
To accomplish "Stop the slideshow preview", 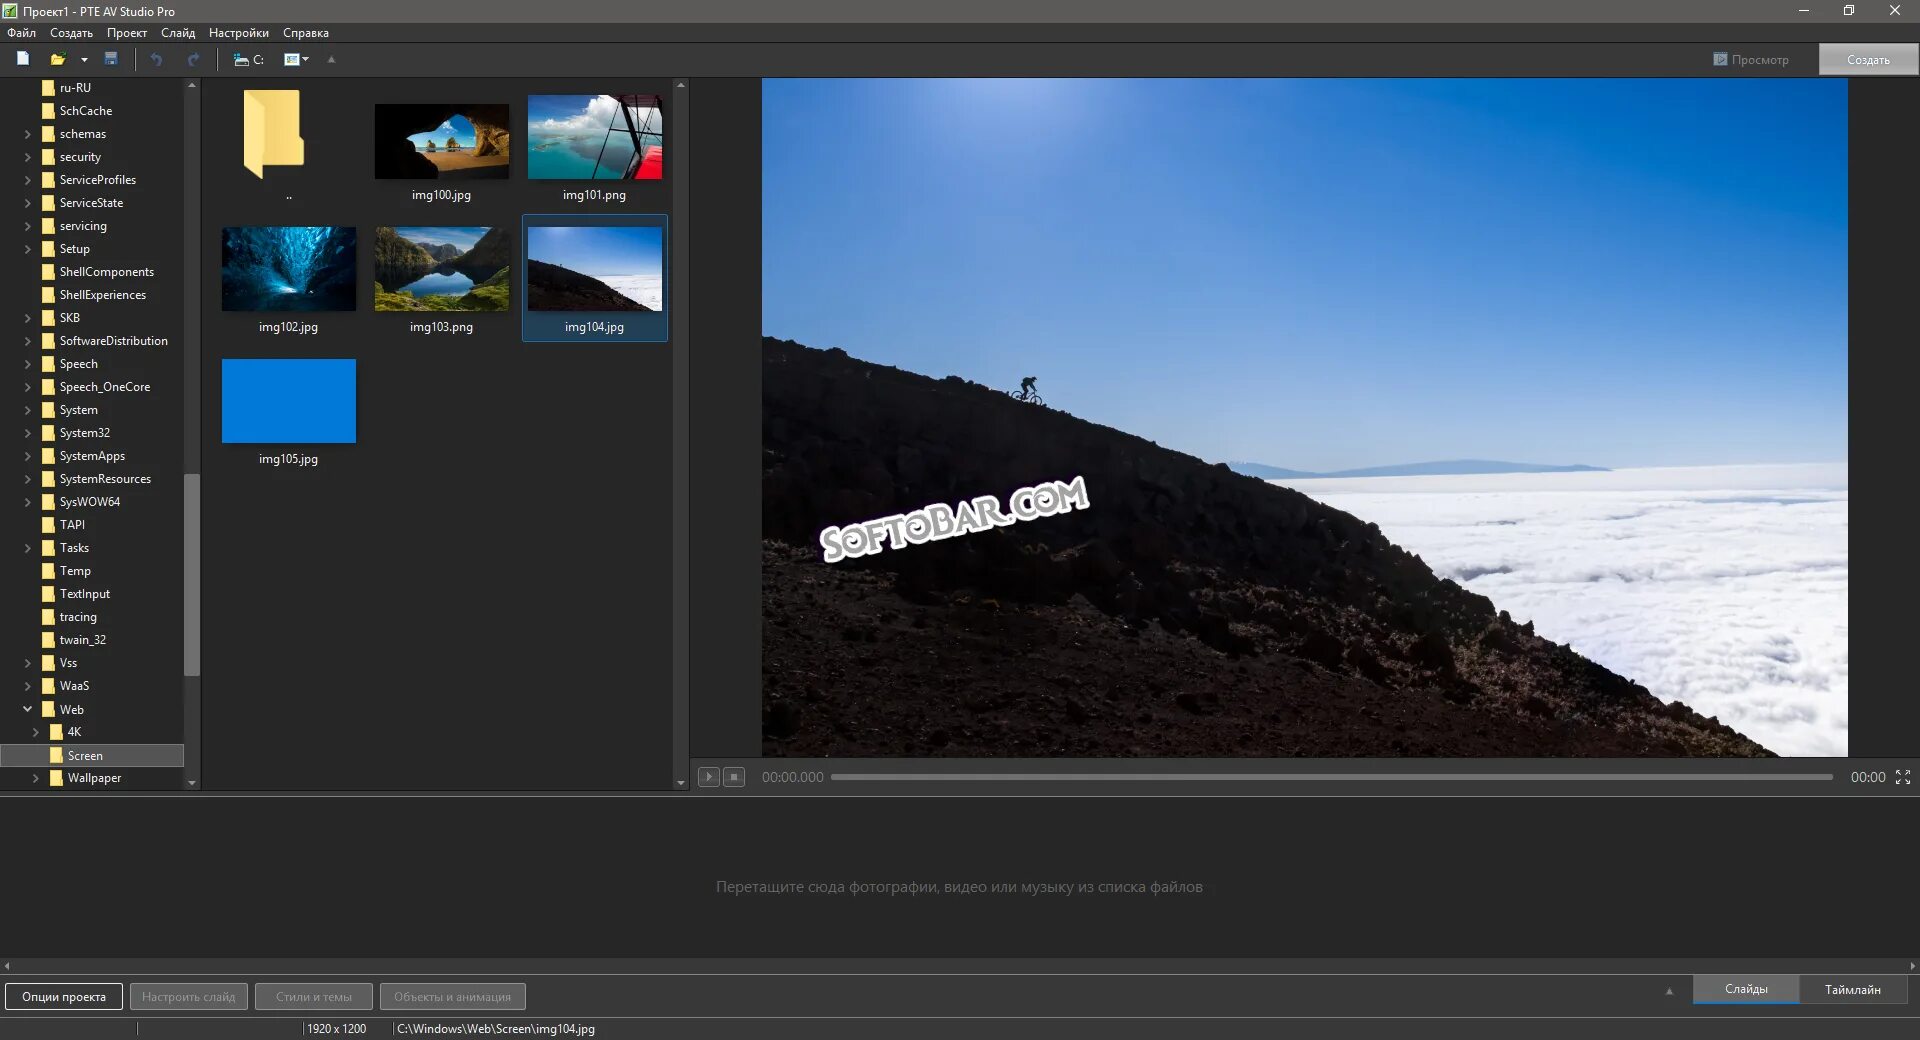I will click(x=734, y=777).
